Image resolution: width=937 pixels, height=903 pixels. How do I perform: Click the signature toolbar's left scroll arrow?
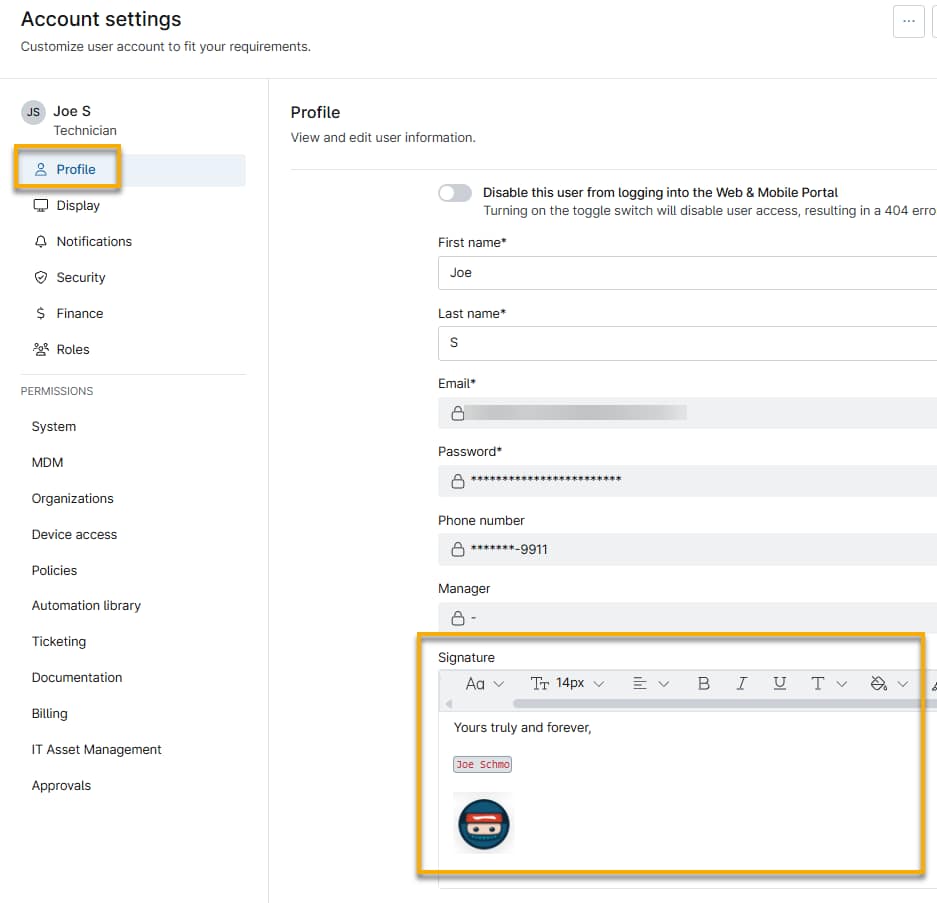(449, 704)
